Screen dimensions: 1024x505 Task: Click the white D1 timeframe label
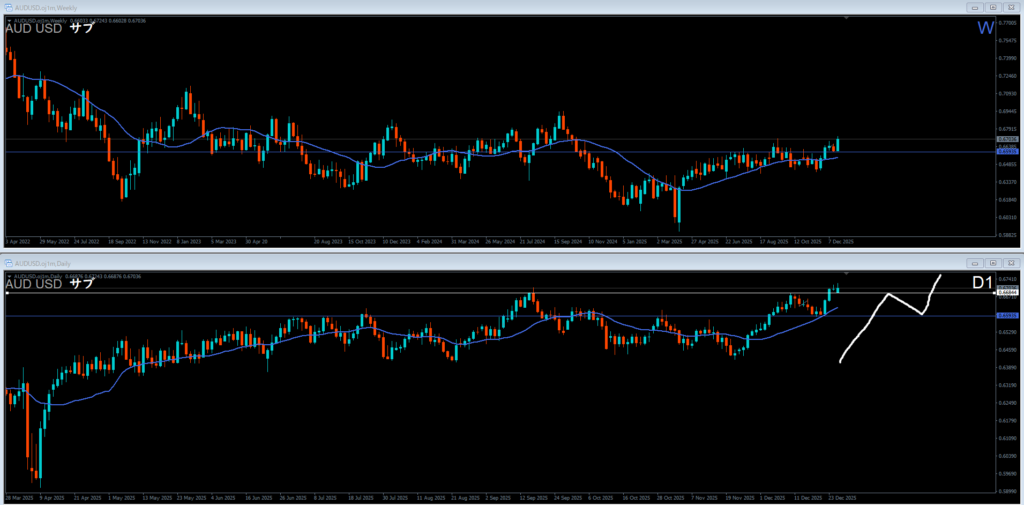(983, 283)
